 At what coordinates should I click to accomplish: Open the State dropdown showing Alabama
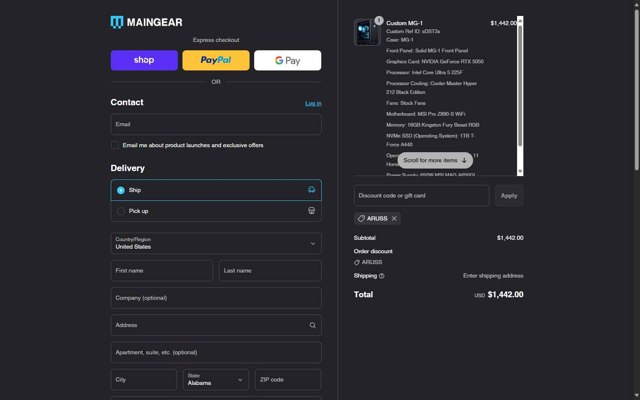click(216, 380)
